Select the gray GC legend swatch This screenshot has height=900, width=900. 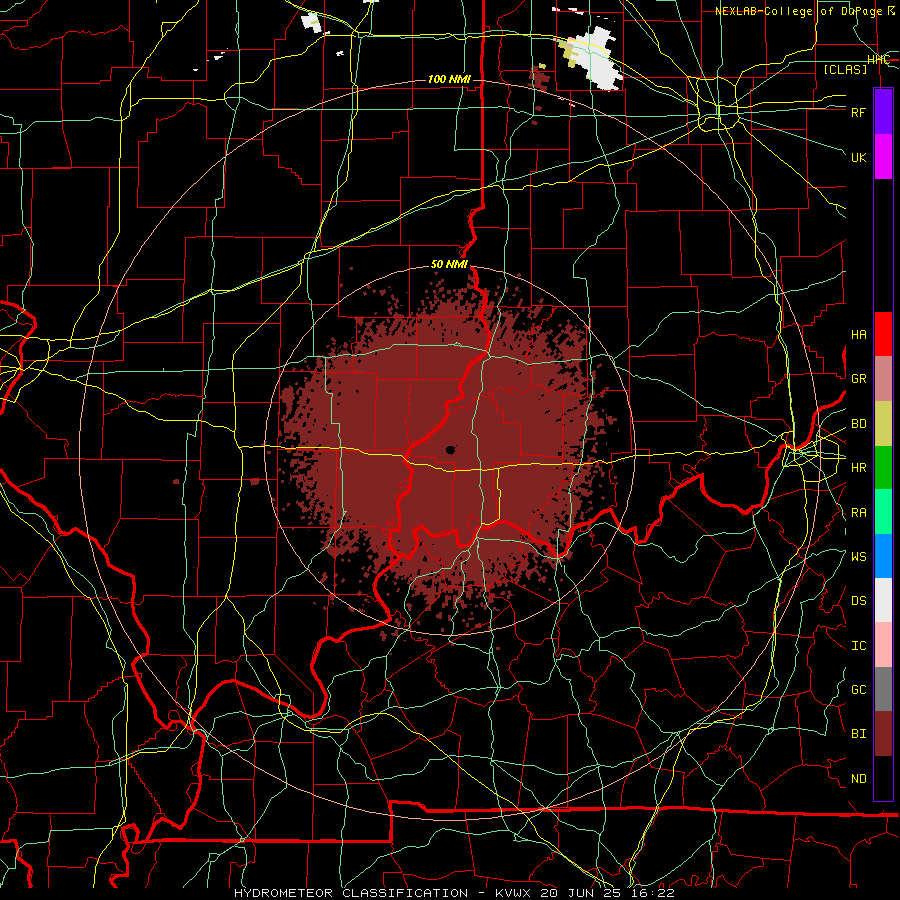click(x=883, y=689)
